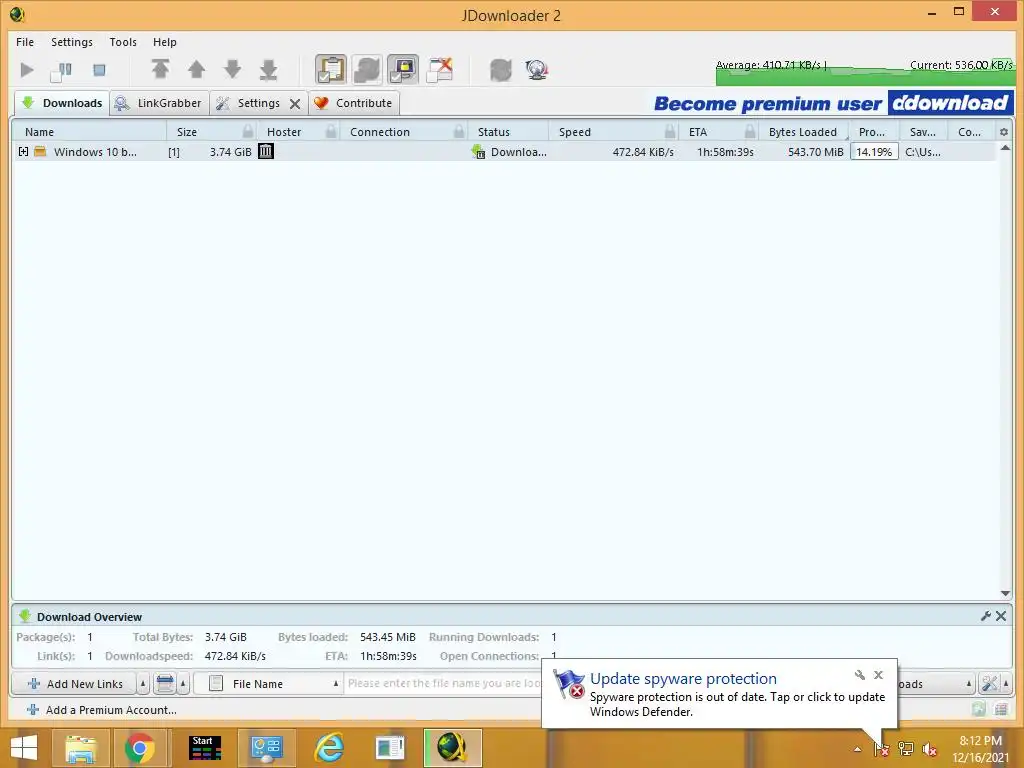Image resolution: width=1024 pixels, height=768 pixels.
Task: Move selected package up one position
Action: pos(196,69)
